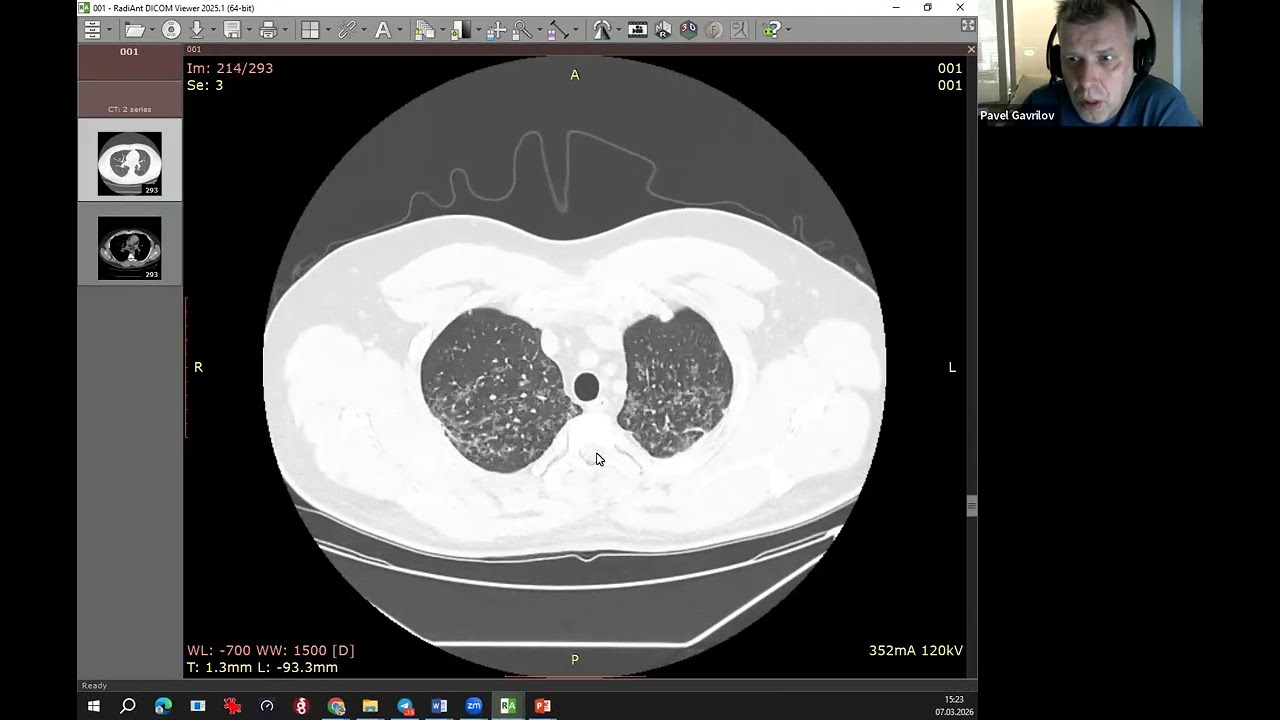Open Zoom from the taskbar
The height and width of the screenshot is (720, 1280).
click(x=474, y=706)
